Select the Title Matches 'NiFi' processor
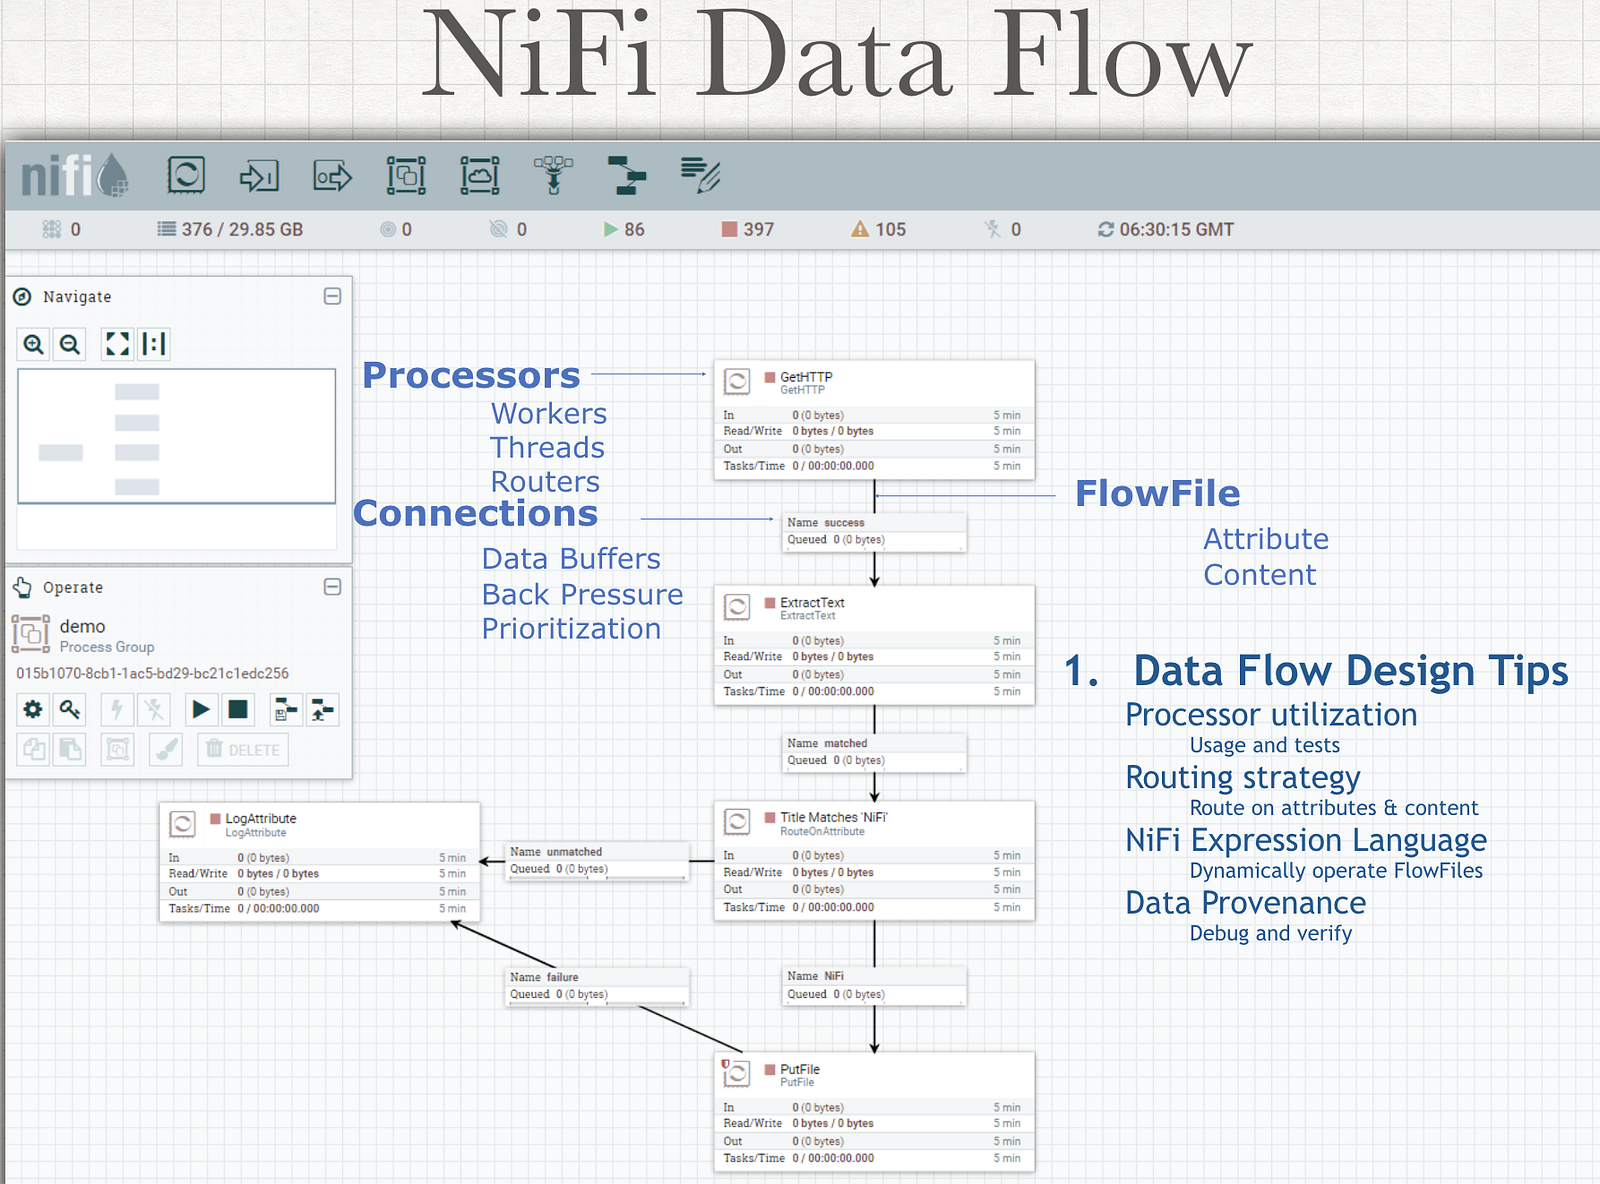The width and height of the screenshot is (1600, 1184). 874,860
